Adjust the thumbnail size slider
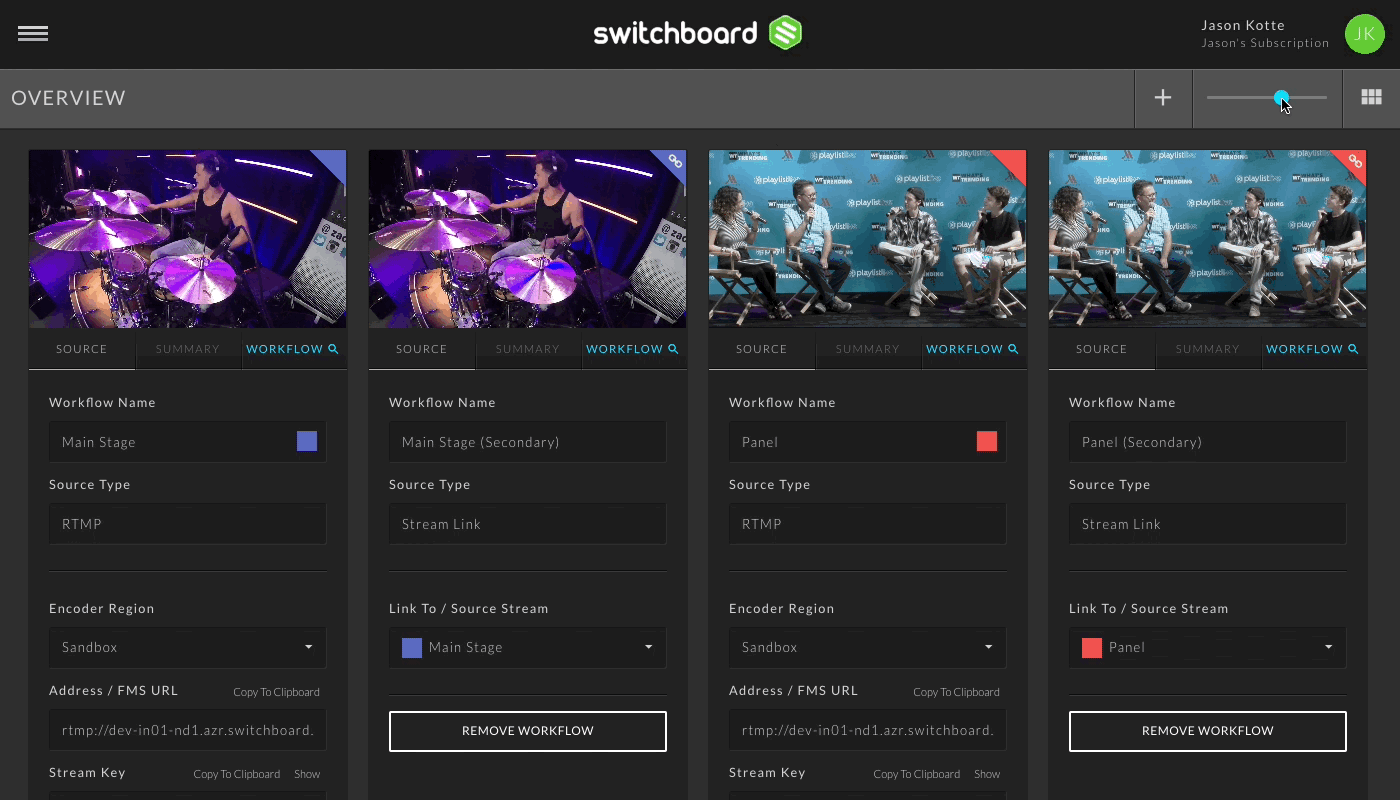 (x=1267, y=97)
